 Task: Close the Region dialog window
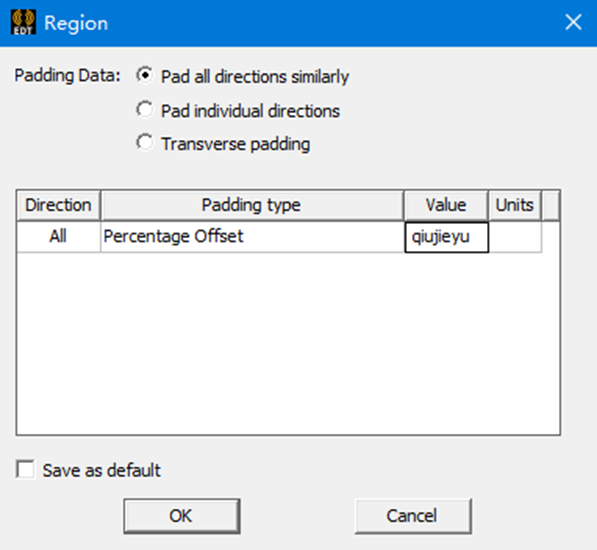(x=573, y=22)
